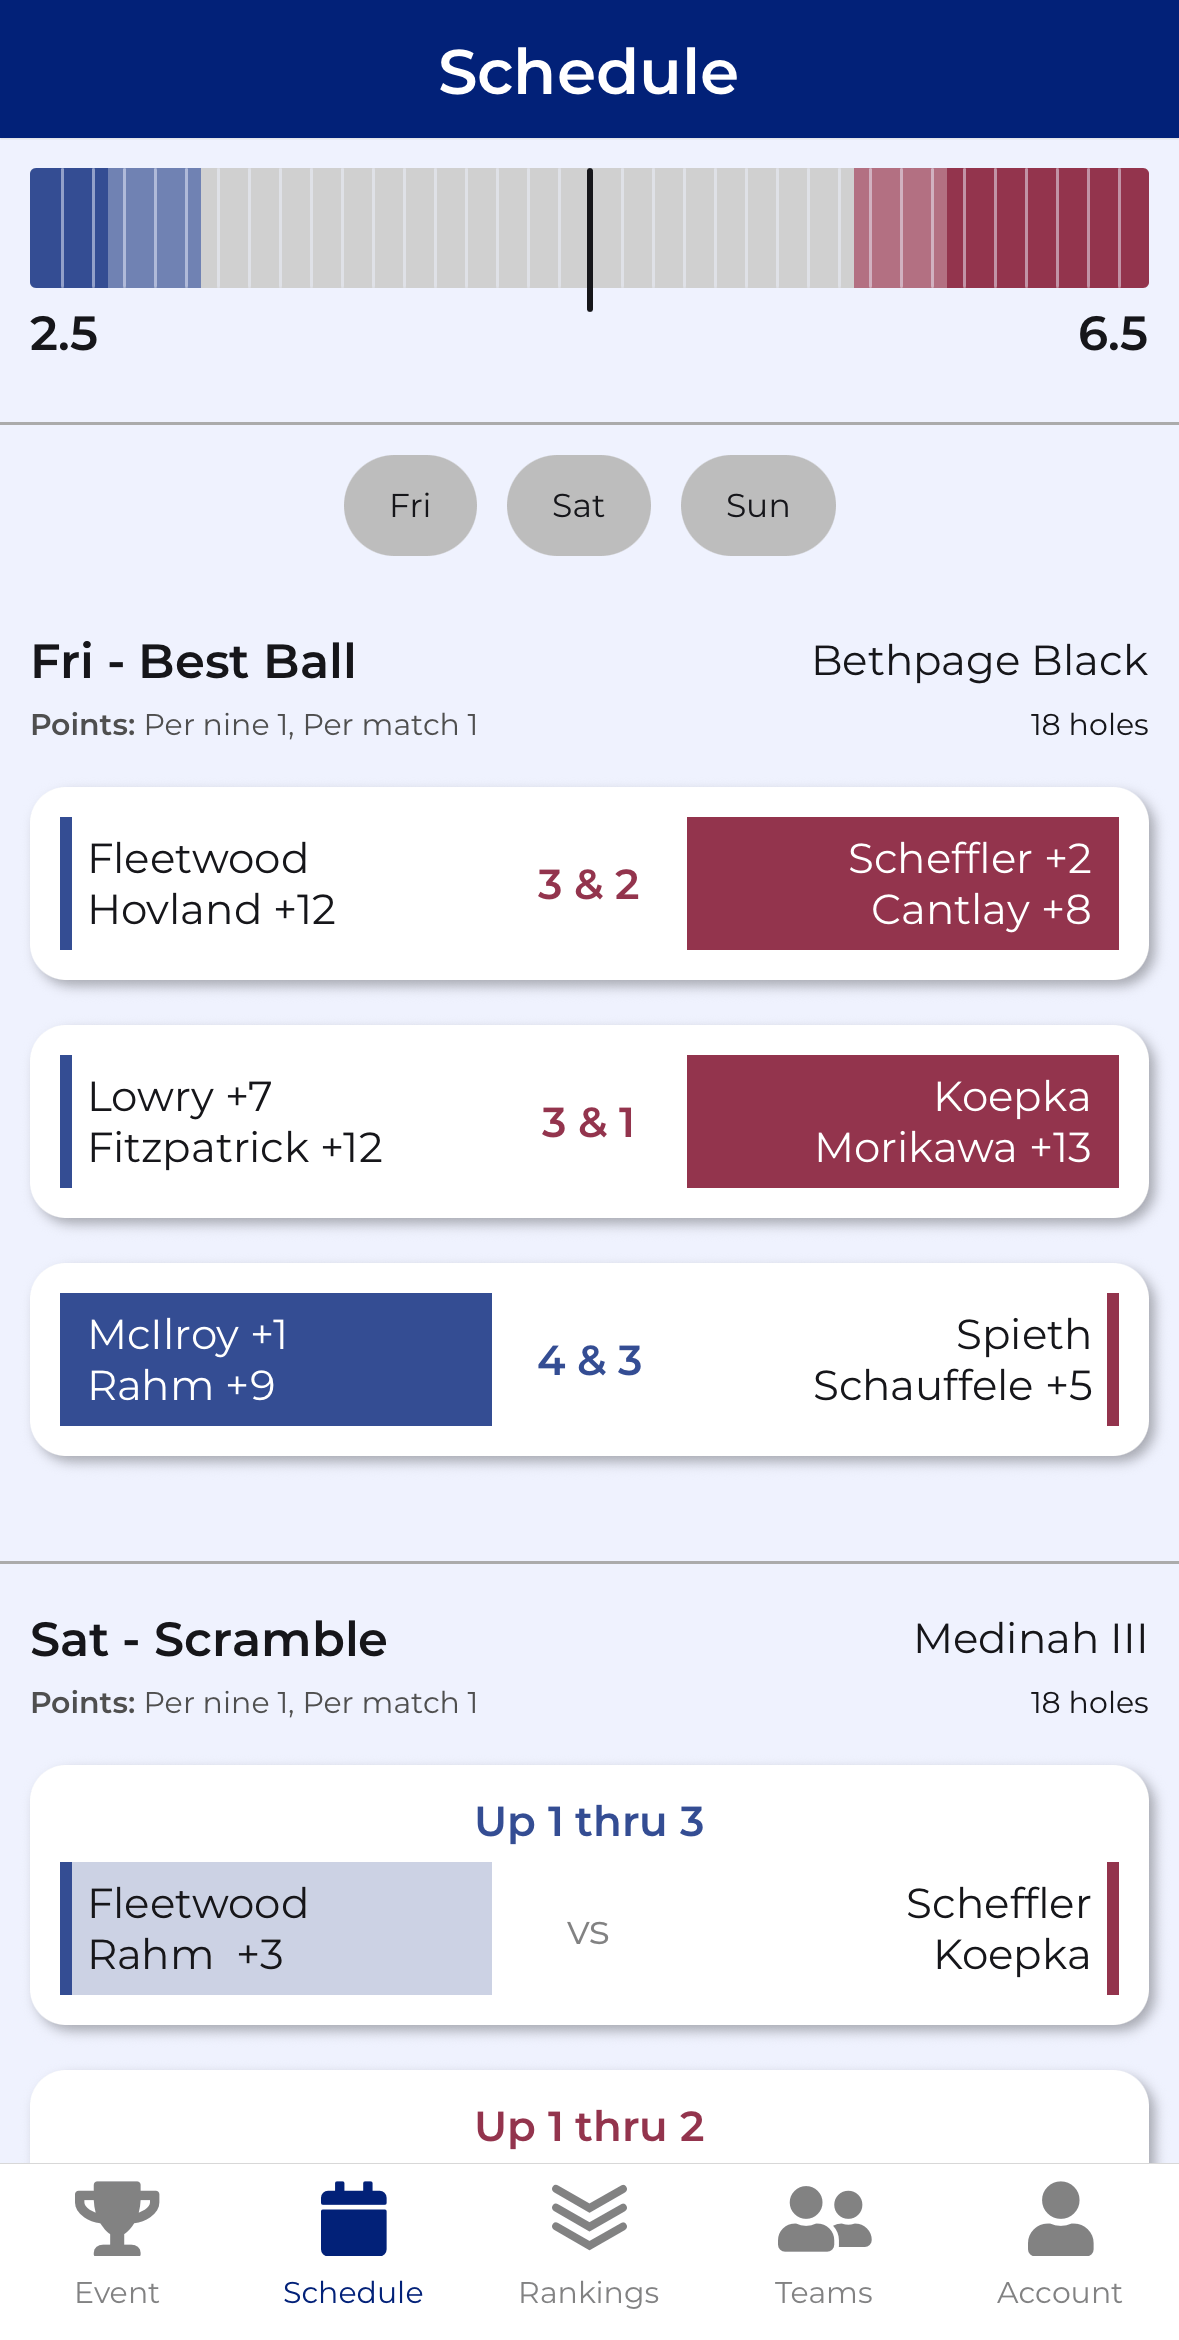Toggle the Sun day filter pill
The image size is (1179, 2340).
757,505
